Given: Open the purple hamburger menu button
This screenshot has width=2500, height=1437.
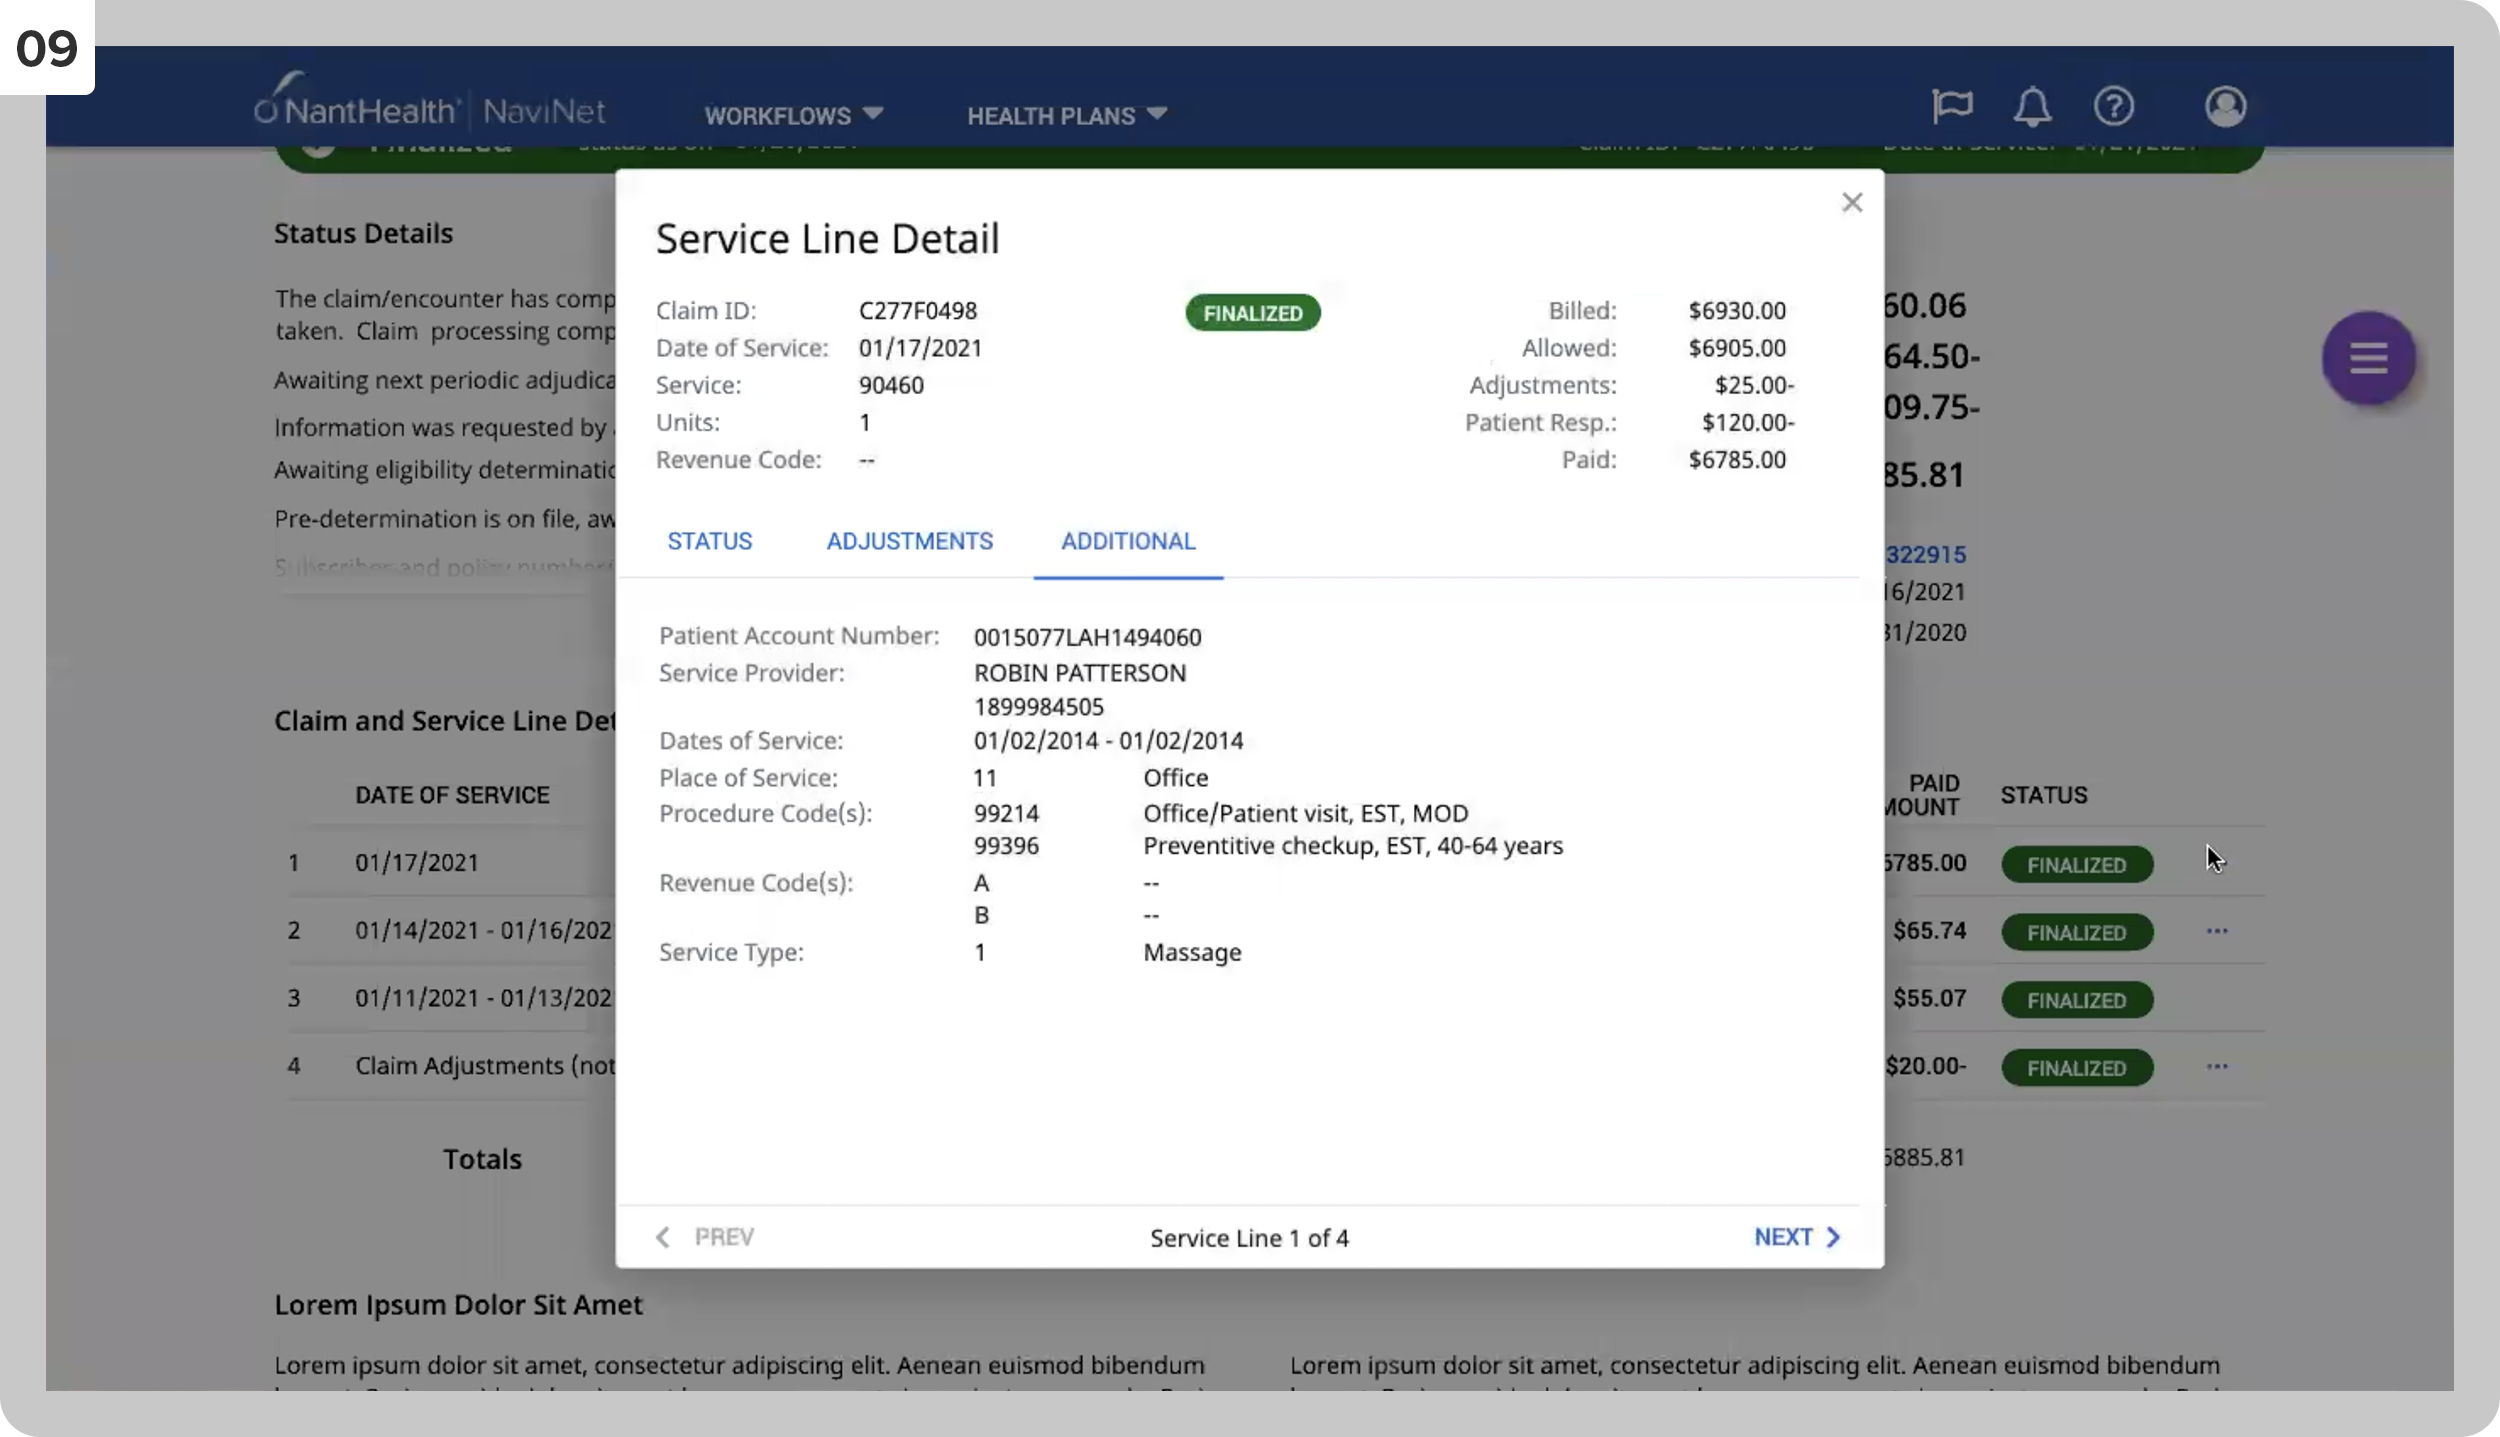Looking at the screenshot, I should (2368, 358).
